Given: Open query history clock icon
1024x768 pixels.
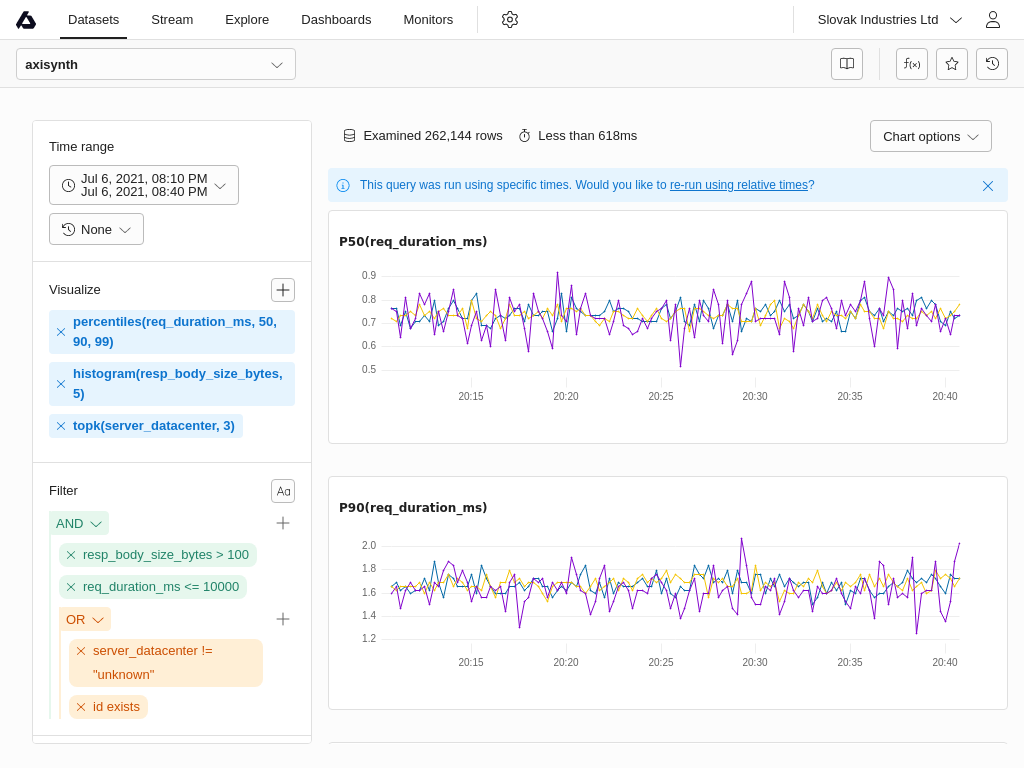Looking at the screenshot, I should pyautogui.click(x=992, y=64).
